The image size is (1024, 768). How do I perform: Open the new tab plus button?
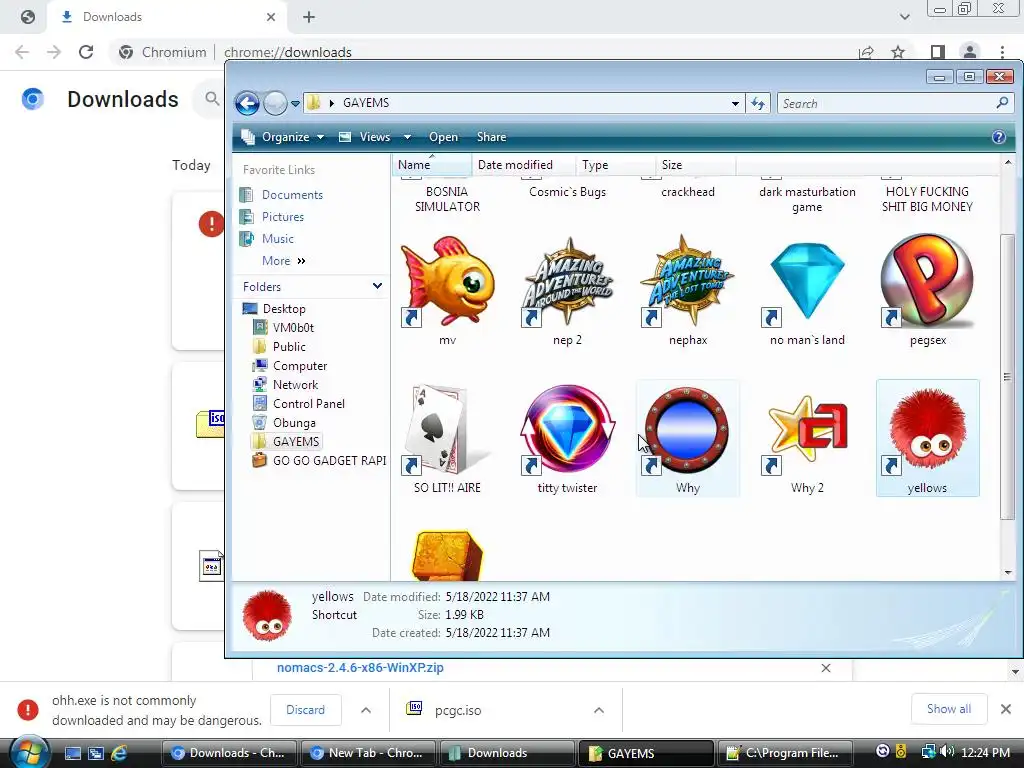[x=309, y=17]
